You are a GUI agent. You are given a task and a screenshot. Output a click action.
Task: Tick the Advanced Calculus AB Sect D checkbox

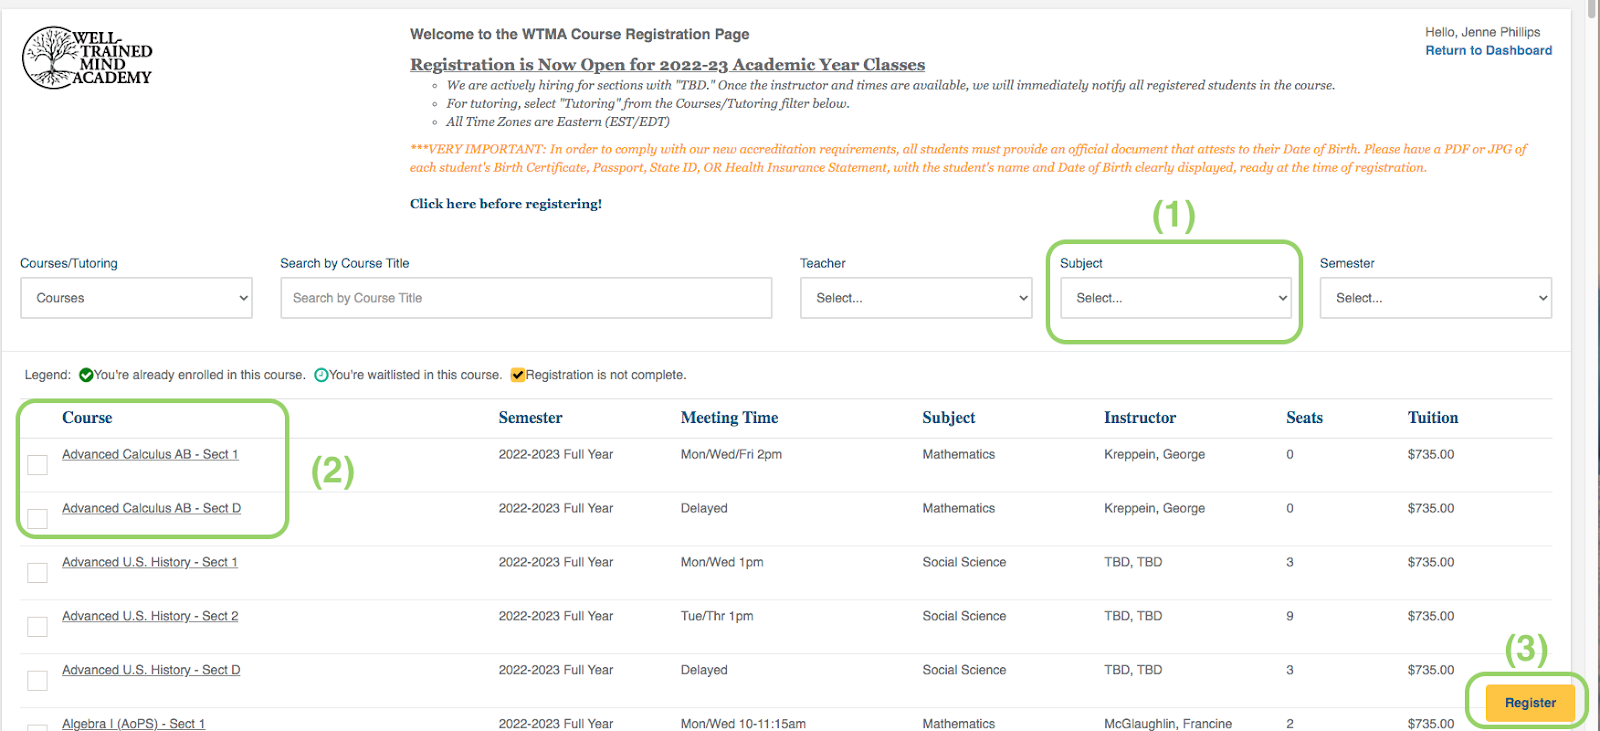[x=38, y=519]
